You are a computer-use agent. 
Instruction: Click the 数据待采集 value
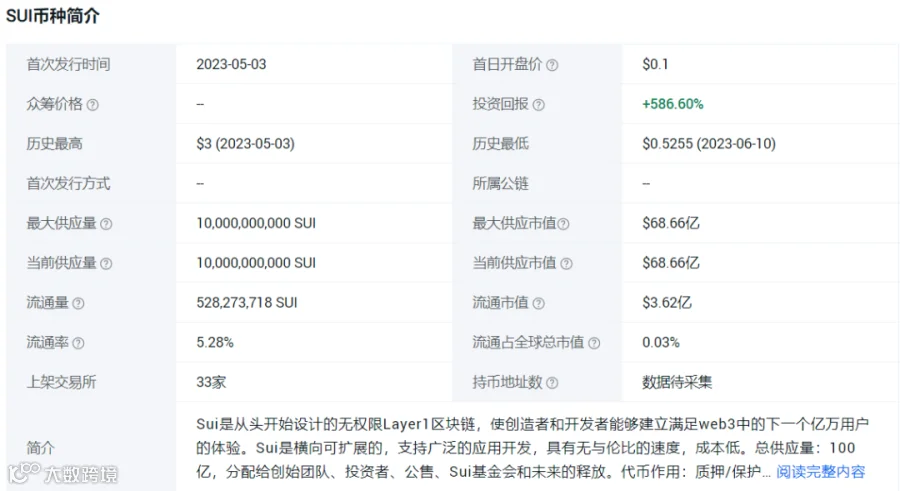pyautogui.click(x=677, y=382)
